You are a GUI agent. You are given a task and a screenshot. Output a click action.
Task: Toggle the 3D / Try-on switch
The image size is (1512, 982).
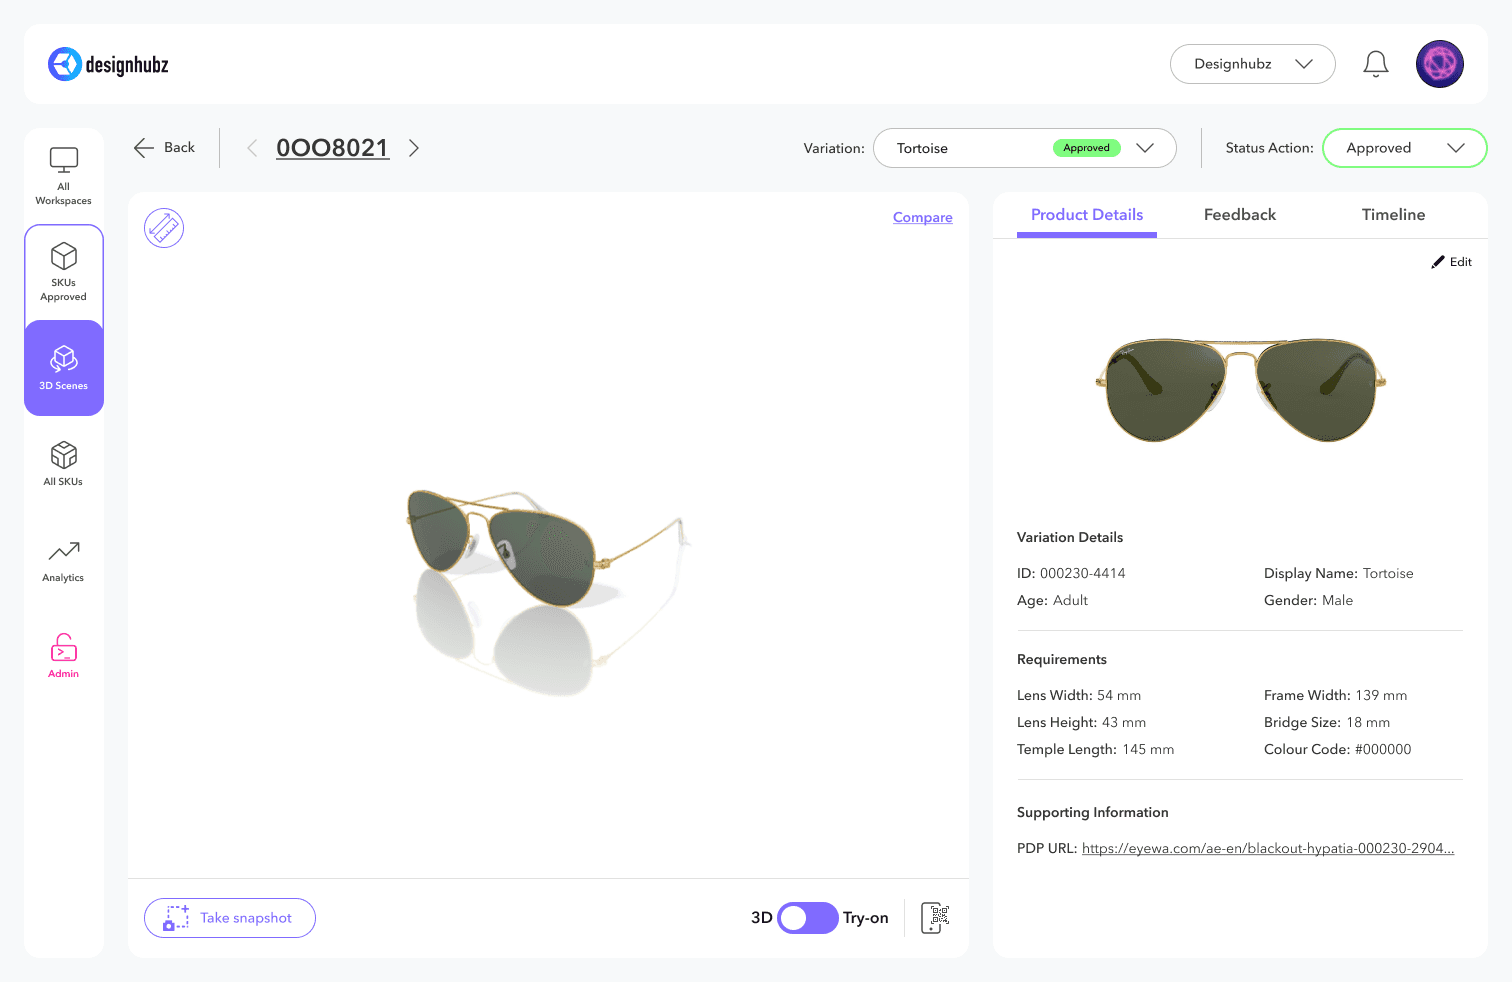coord(808,918)
